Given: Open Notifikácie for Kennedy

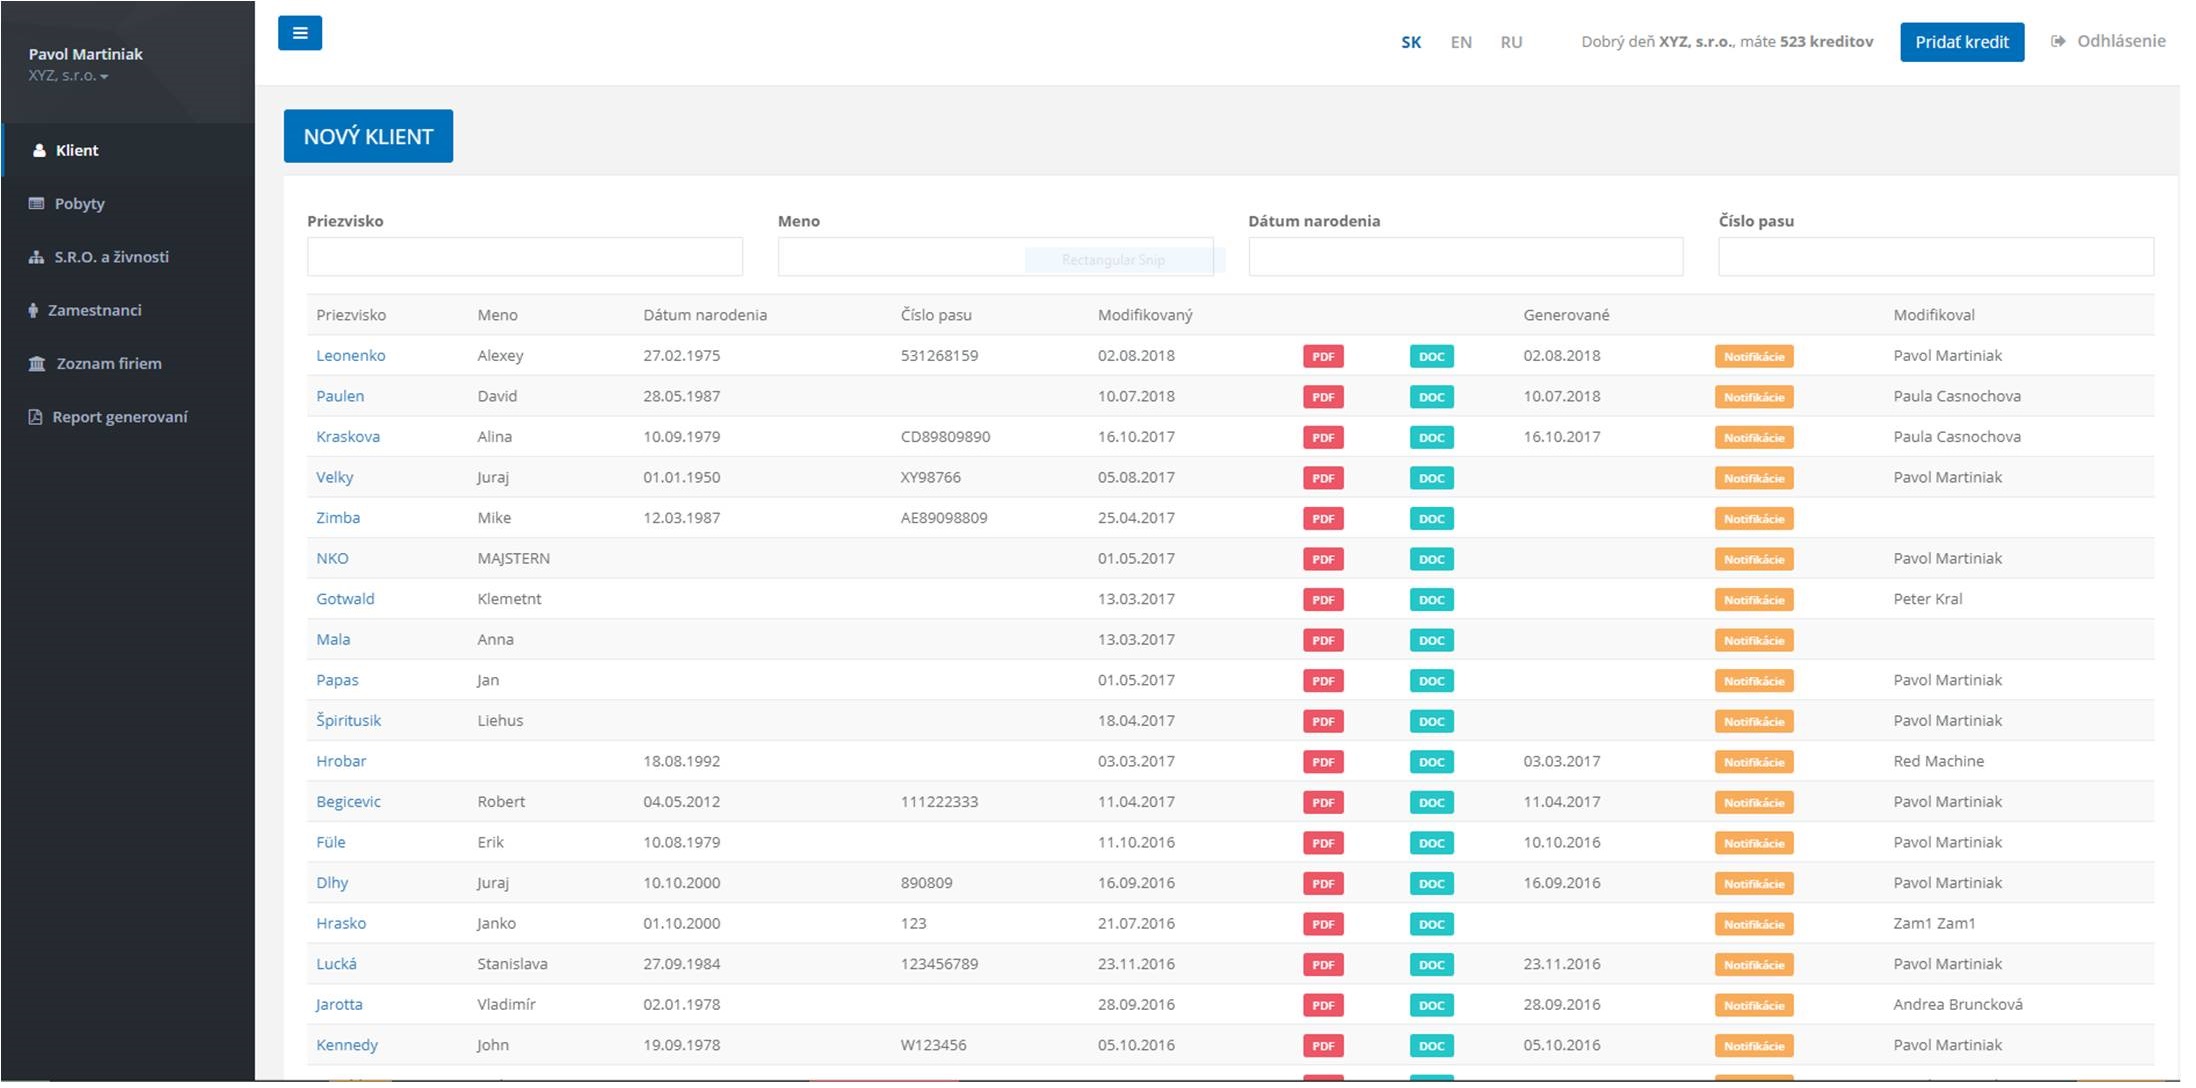Looking at the screenshot, I should 1754,1046.
